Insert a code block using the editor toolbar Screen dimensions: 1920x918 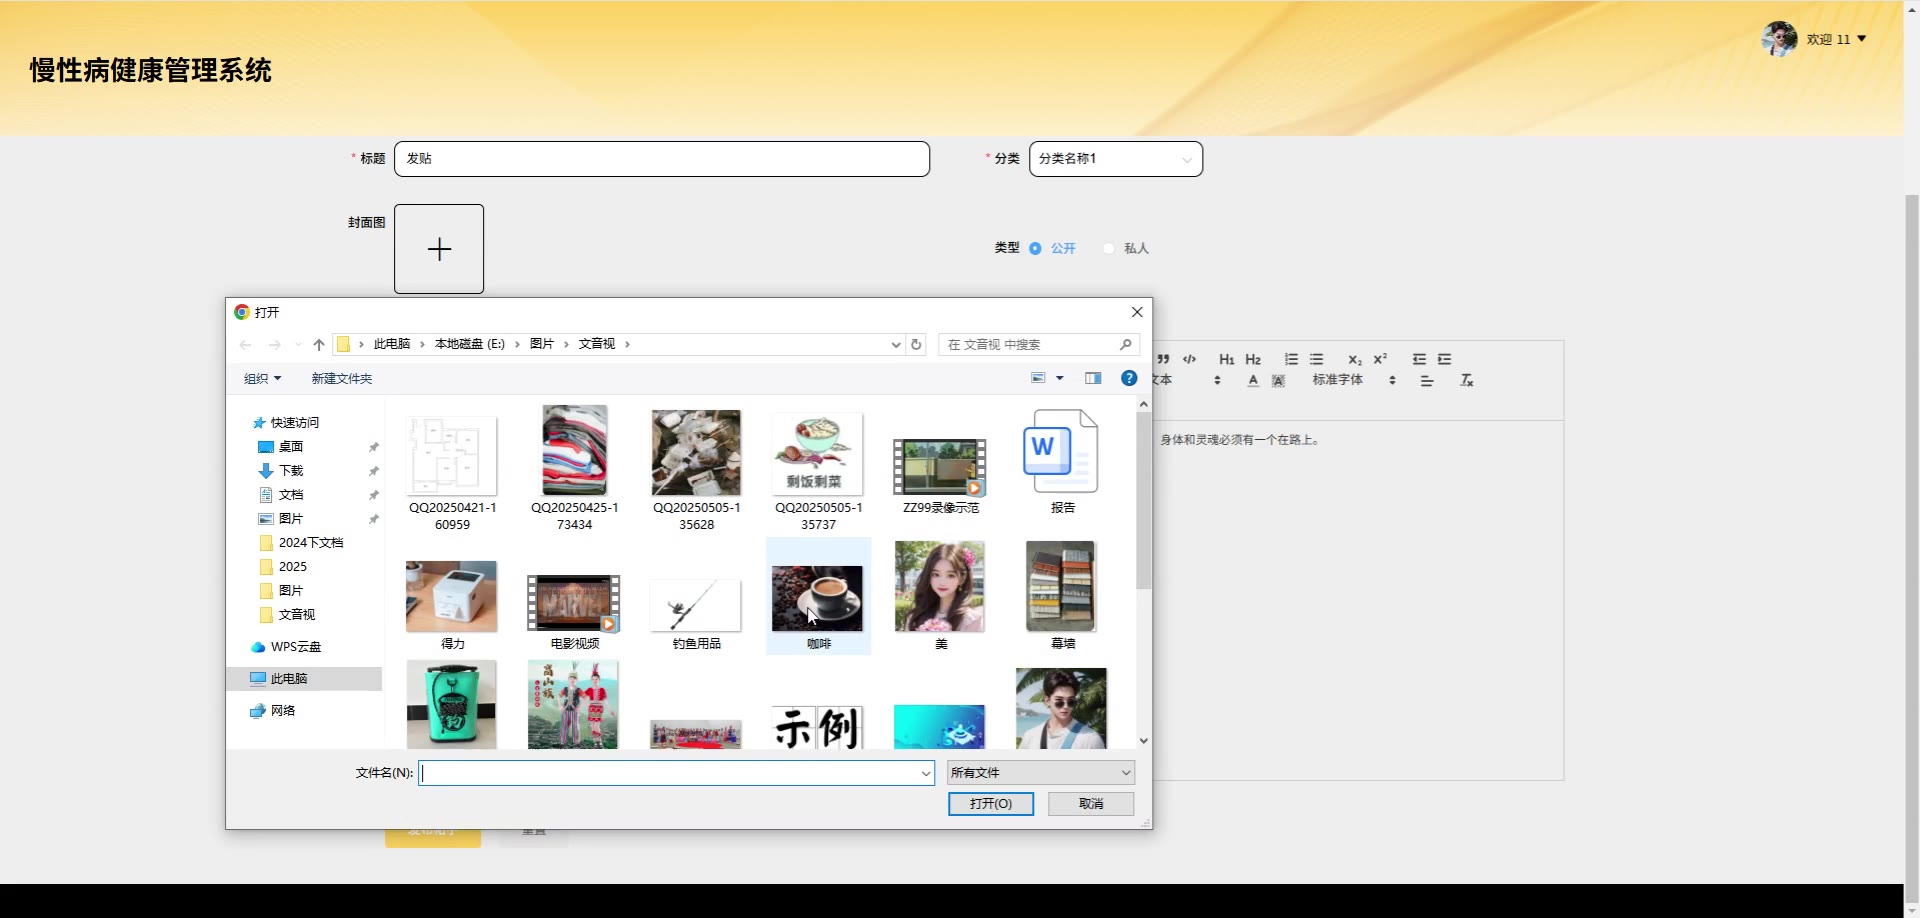coord(1189,359)
